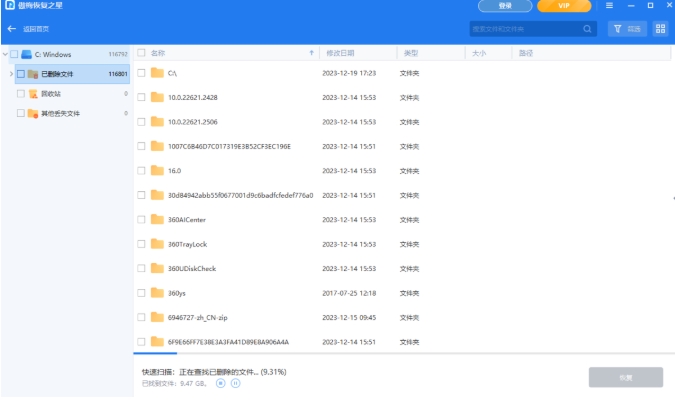Pause the quick scan
The width and height of the screenshot is (675, 400).
235,382
